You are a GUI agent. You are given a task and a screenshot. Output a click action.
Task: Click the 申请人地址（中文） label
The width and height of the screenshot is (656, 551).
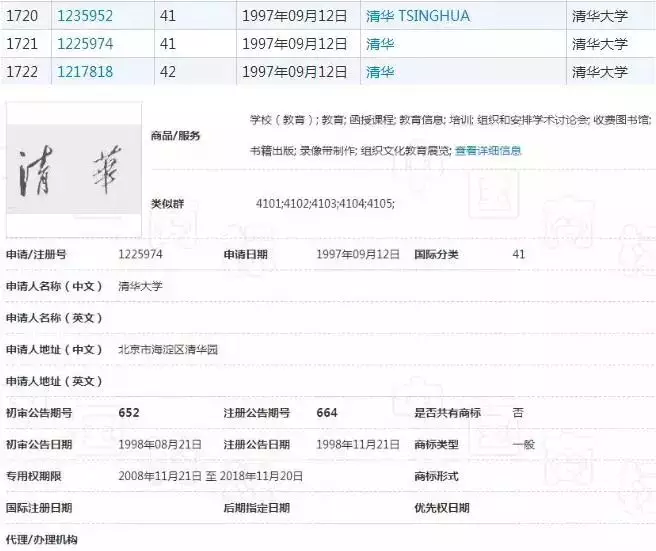pyautogui.click(x=54, y=349)
